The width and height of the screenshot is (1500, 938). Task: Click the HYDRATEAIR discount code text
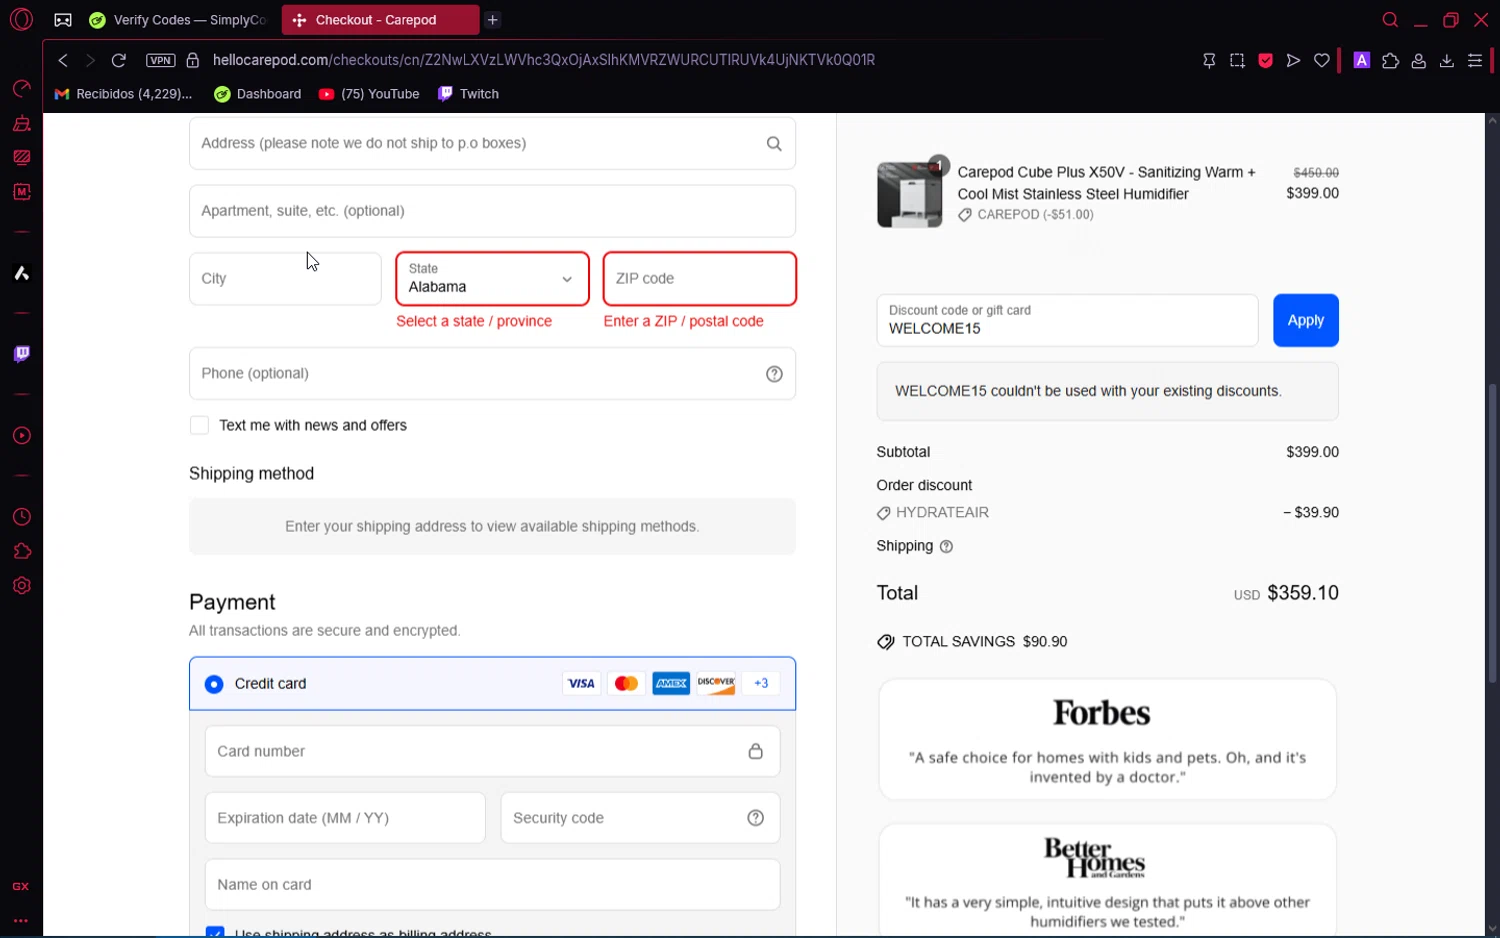pyautogui.click(x=942, y=513)
